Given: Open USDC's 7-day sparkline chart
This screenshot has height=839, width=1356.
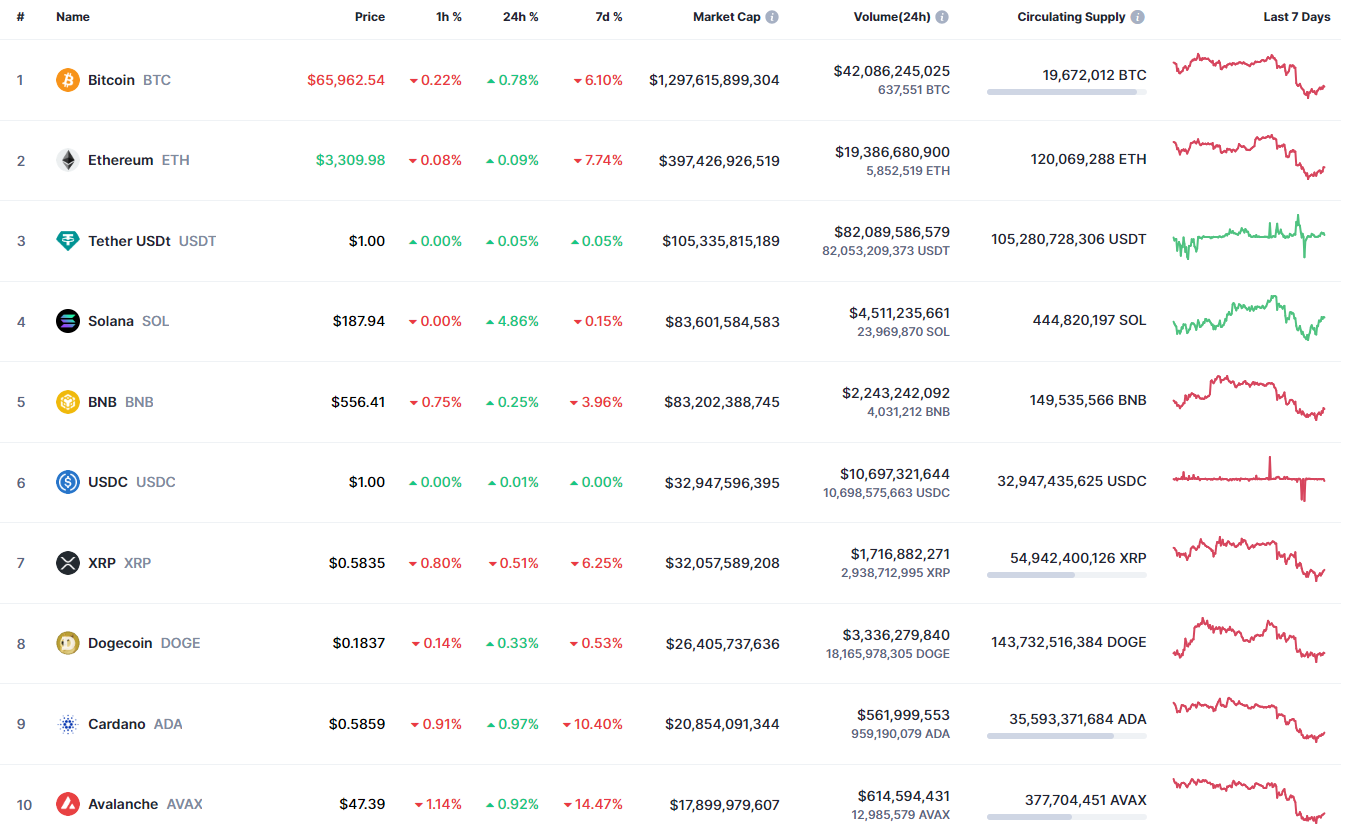Looking at the screenshot, I should point(1249,479).
